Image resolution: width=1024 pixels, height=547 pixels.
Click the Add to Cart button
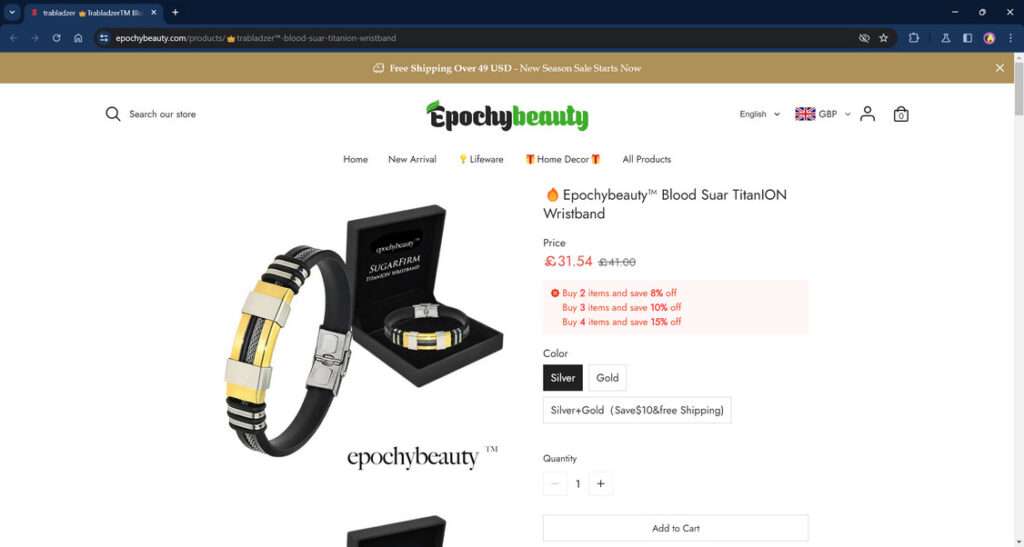(675, 528)
